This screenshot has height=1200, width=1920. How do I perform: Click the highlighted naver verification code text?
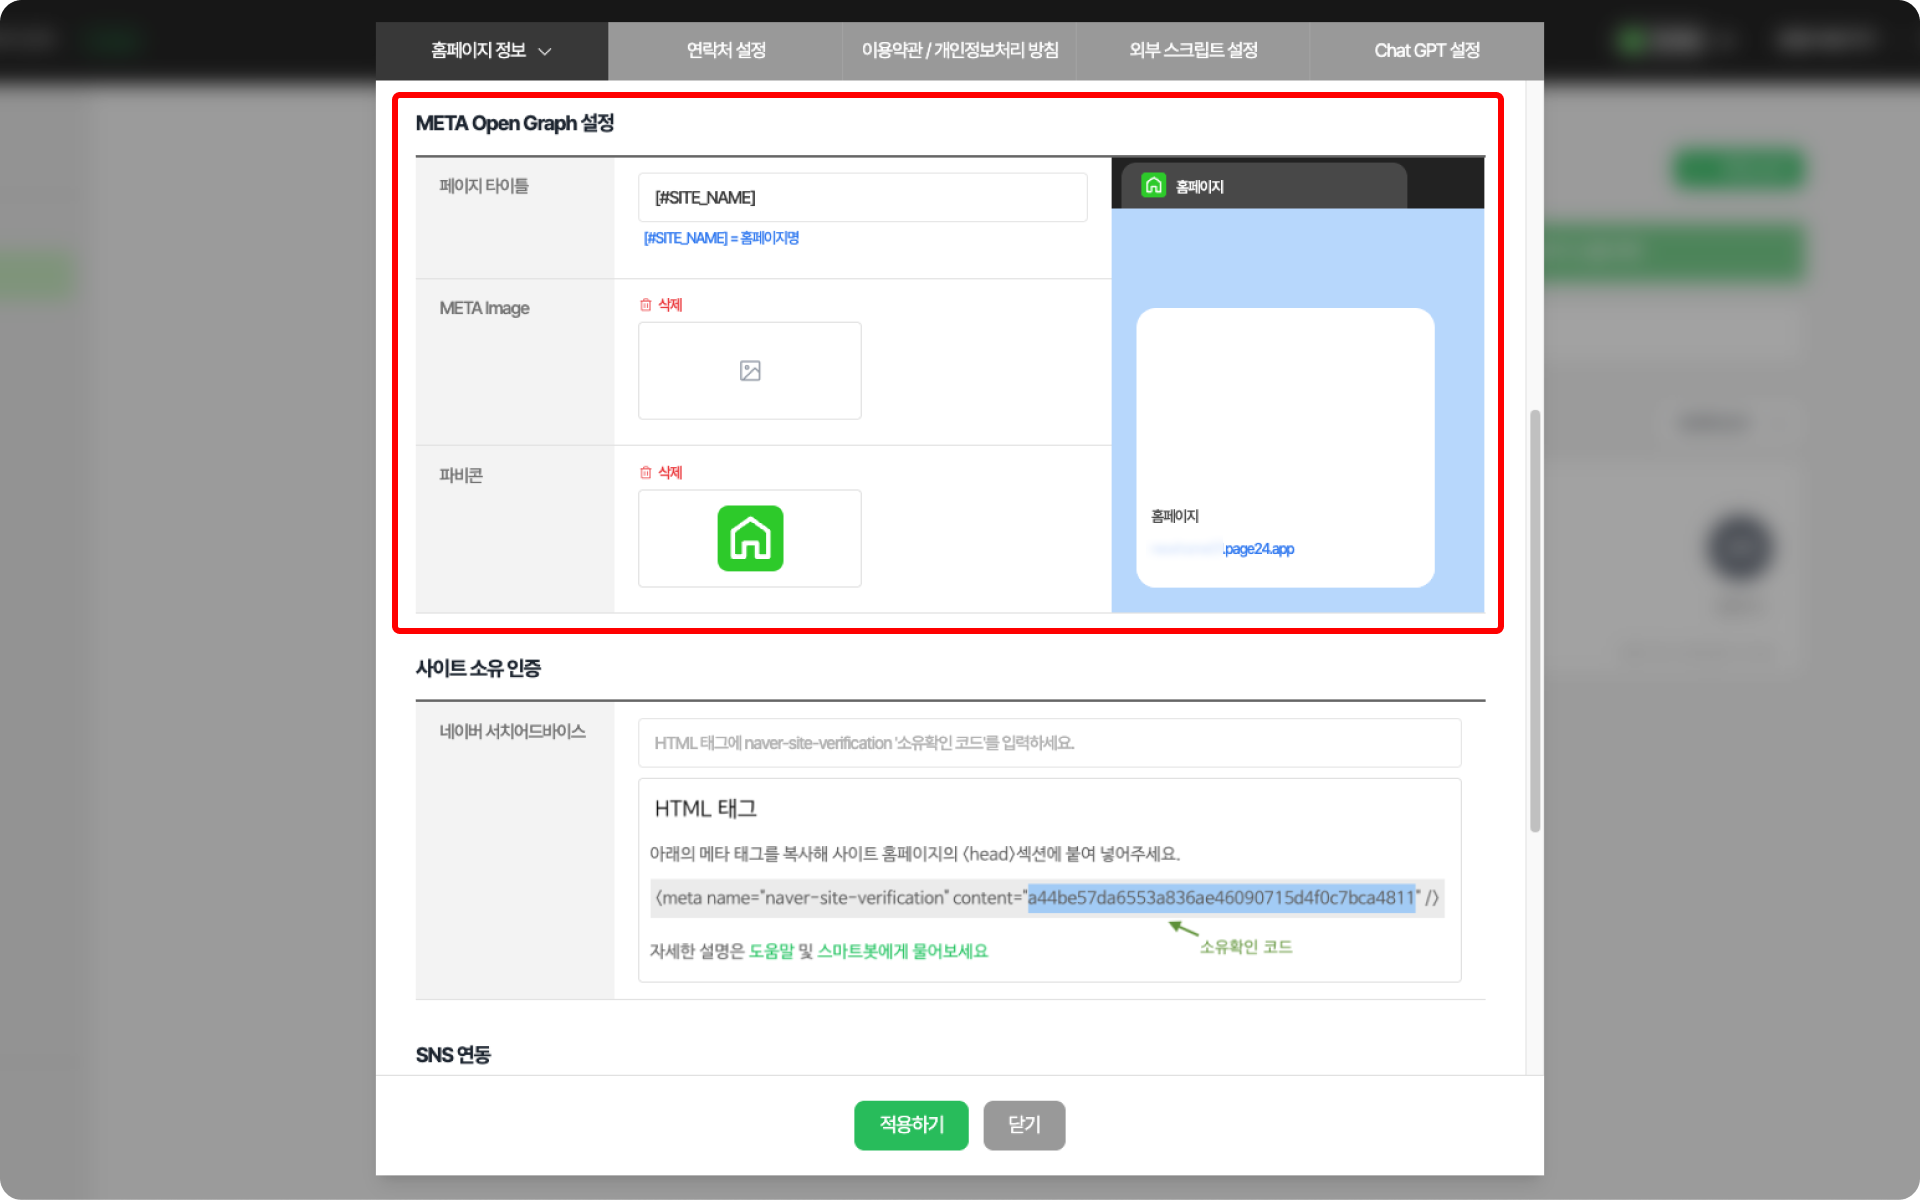point(1221,898)
